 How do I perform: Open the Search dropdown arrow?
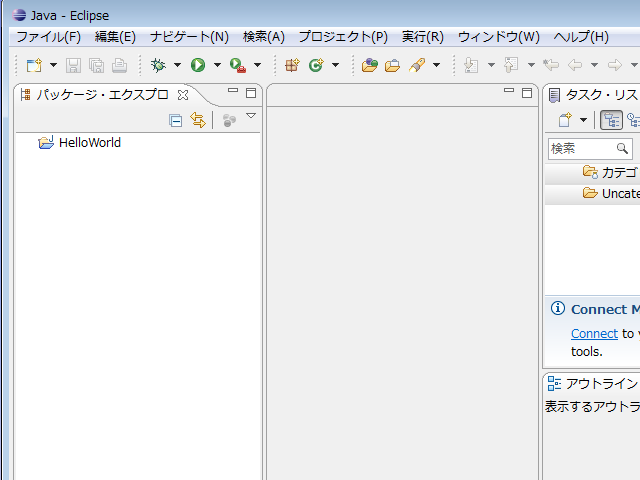click(x=436, y=65)
